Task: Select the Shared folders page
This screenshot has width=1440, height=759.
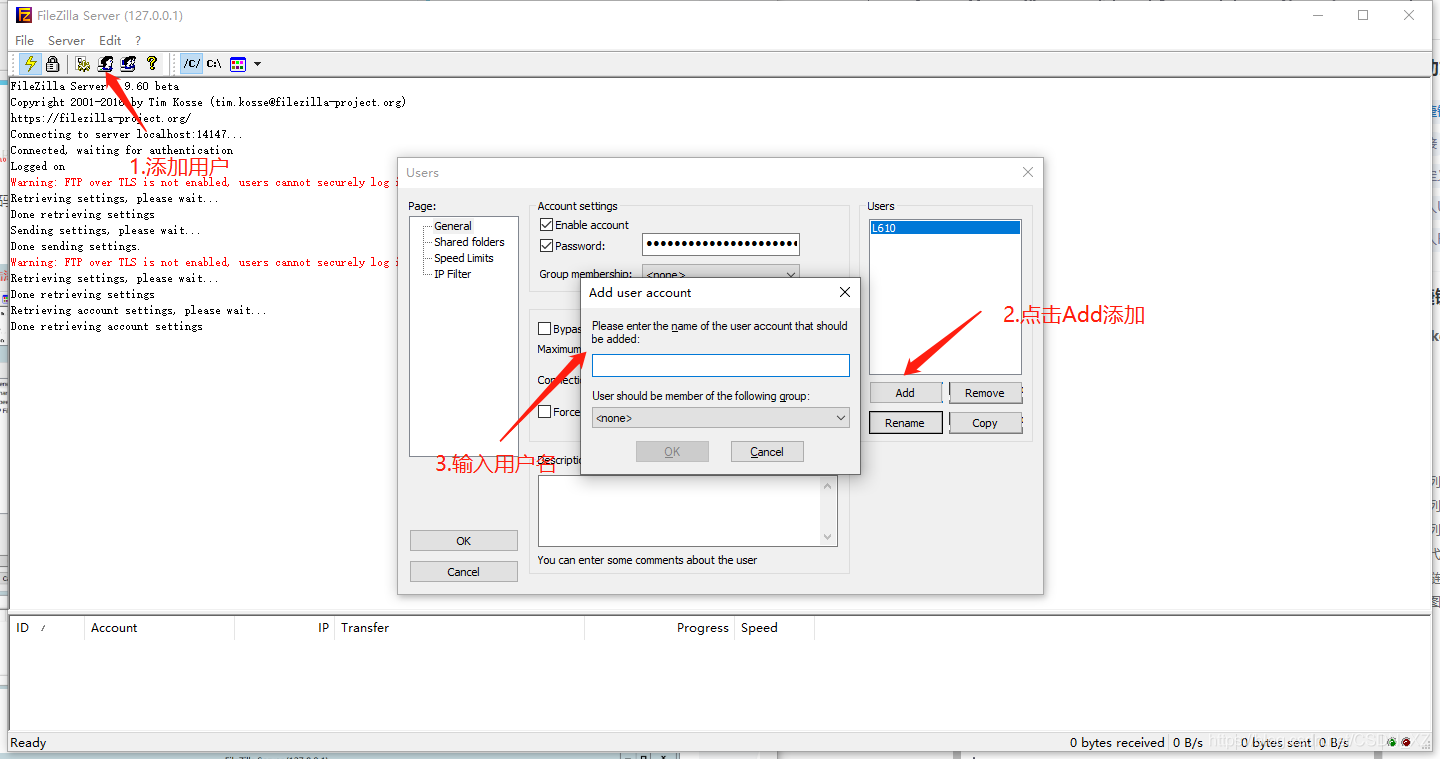Action: coord(469,242)
